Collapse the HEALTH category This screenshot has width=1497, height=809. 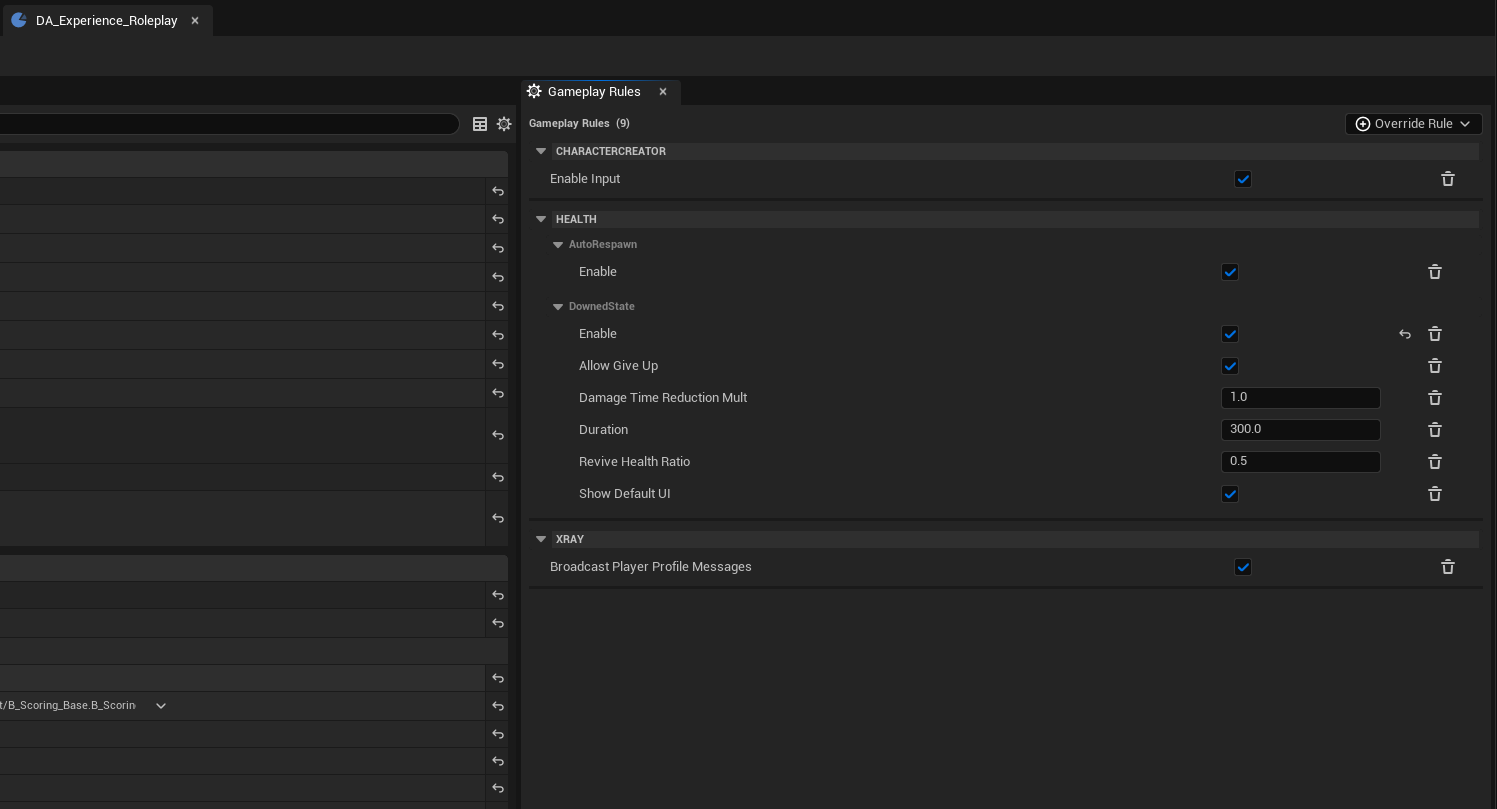point(541,219)
